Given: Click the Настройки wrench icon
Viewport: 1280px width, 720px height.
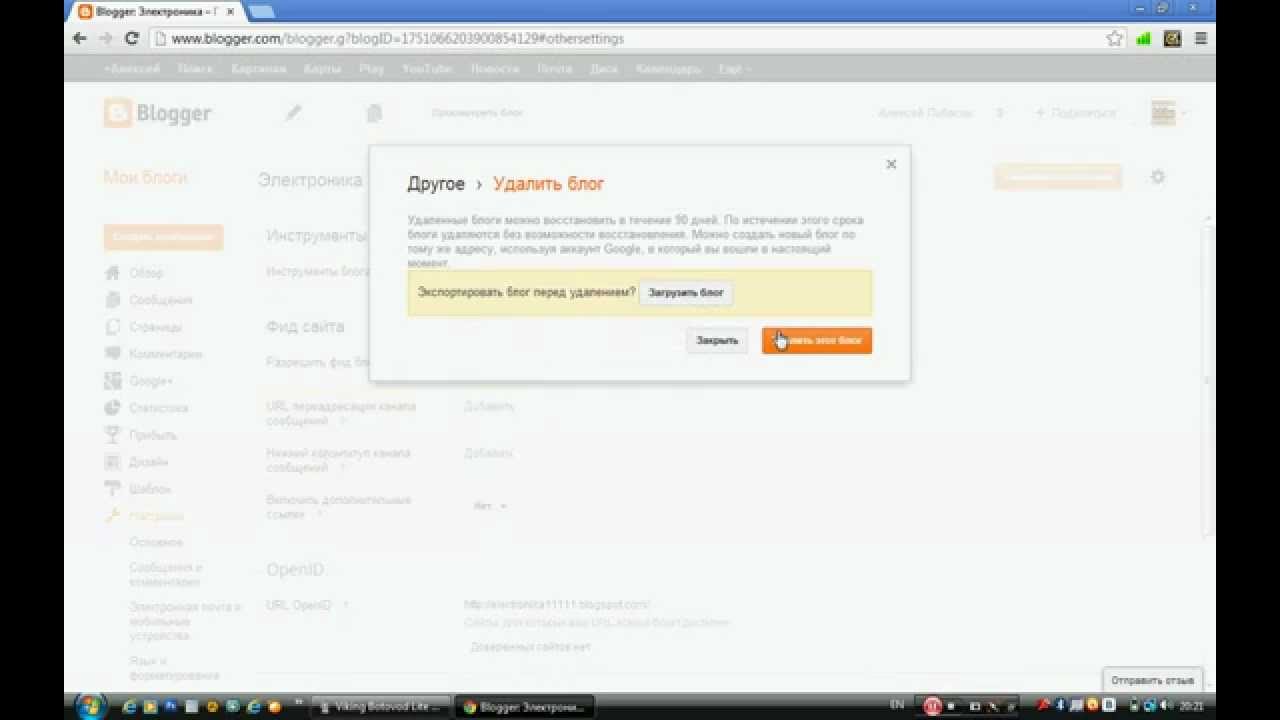Looking at the screenshot, I should click(x=112, y=516).
